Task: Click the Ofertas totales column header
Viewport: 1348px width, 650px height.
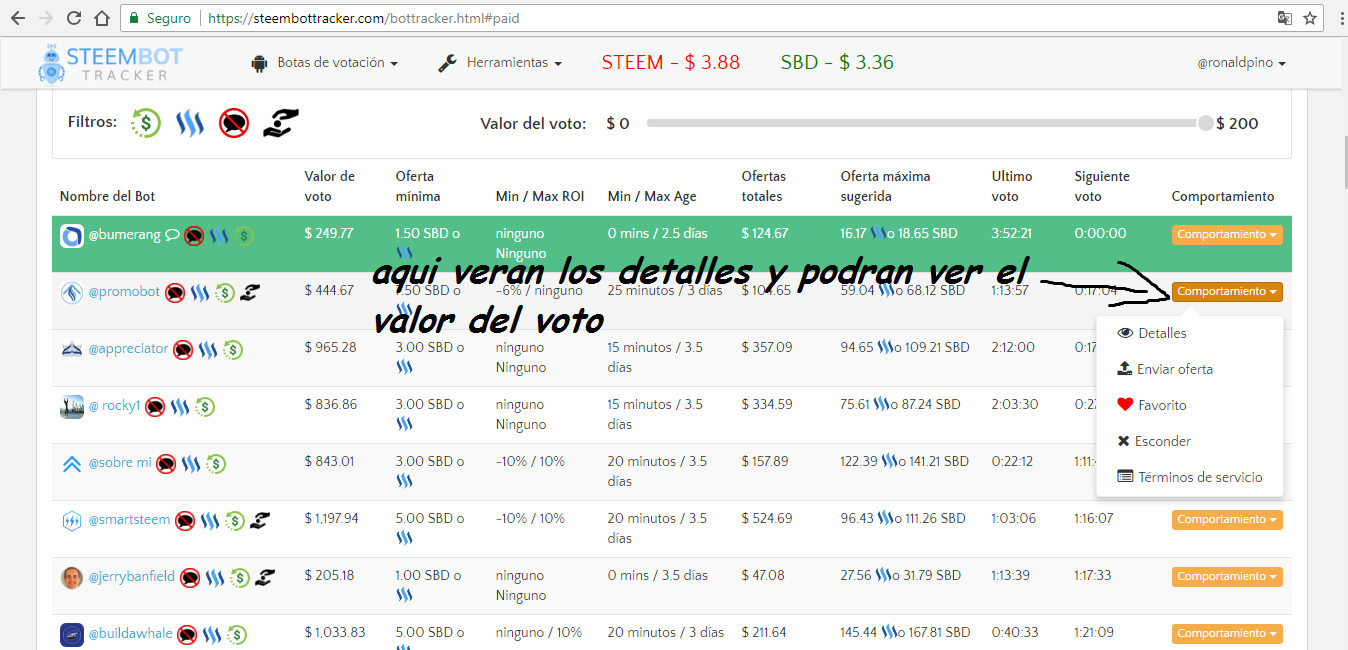Action: point(764,186)
